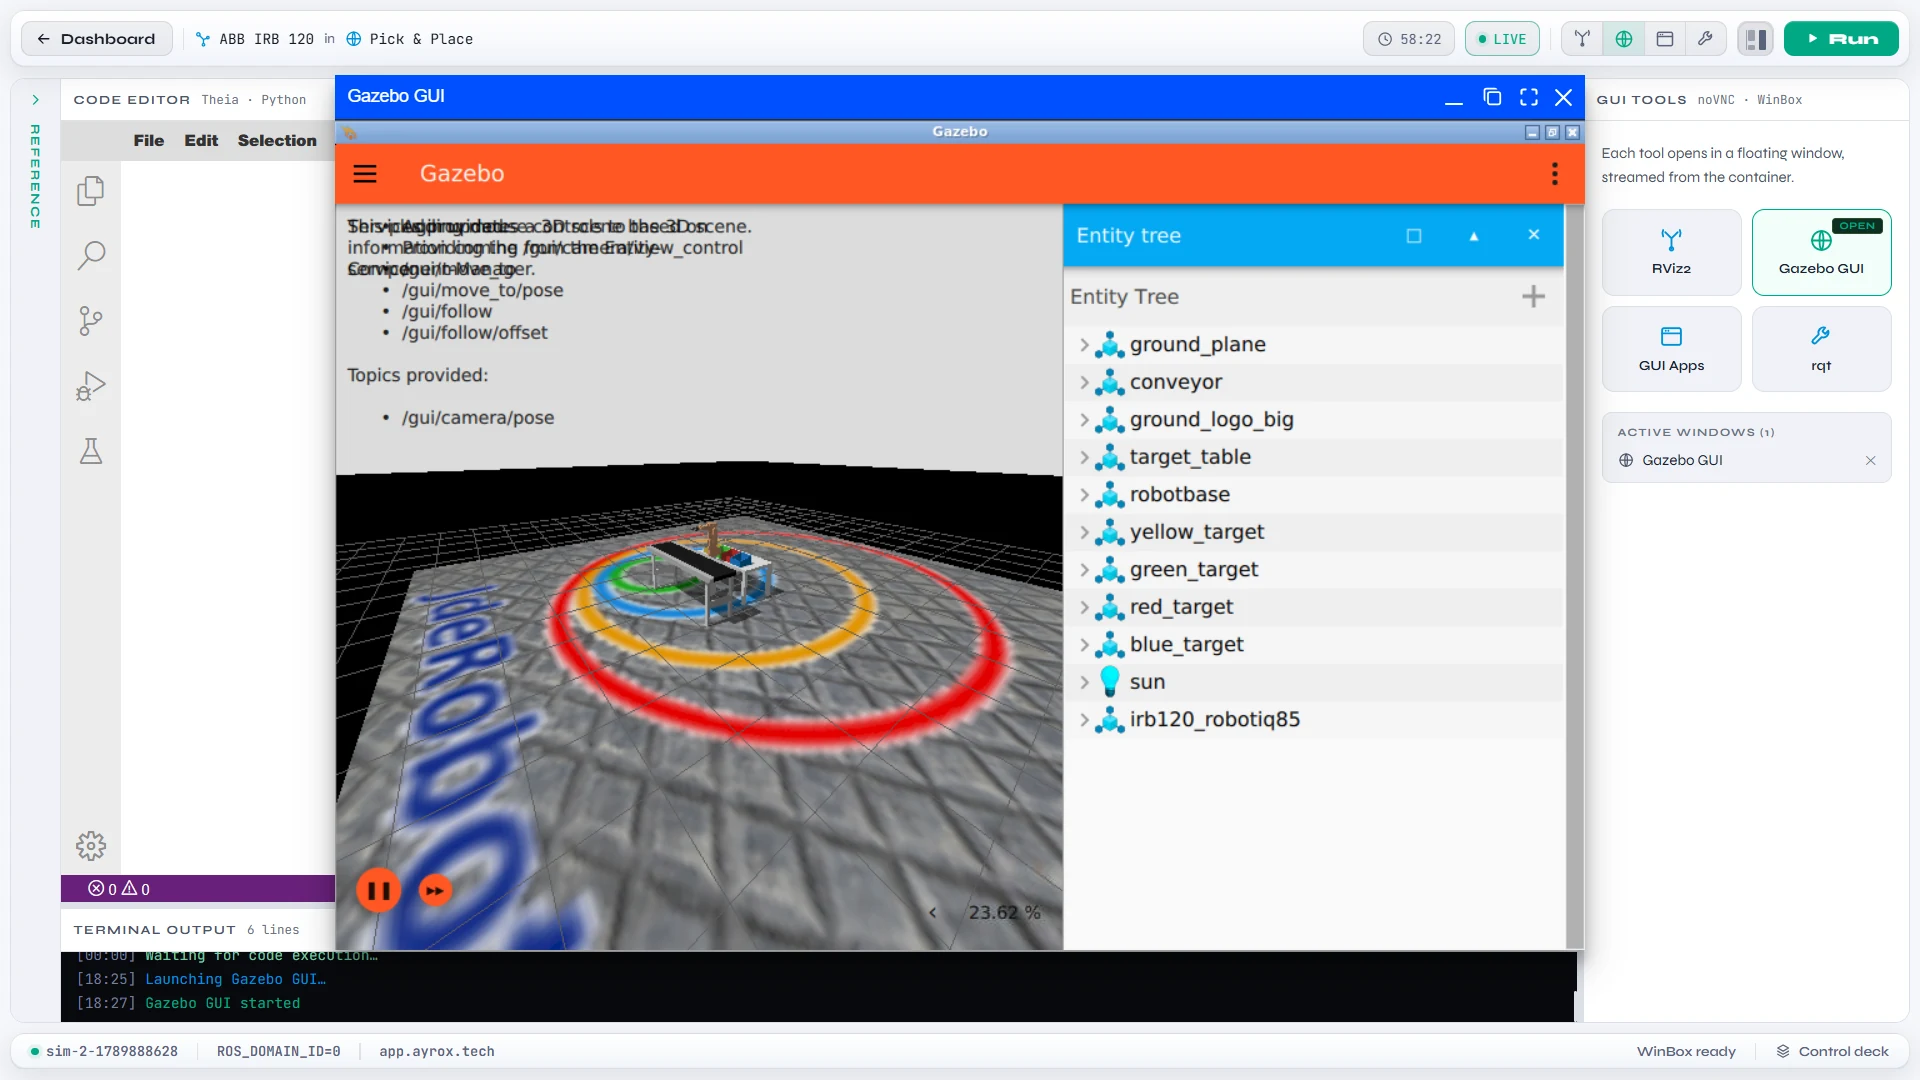Close Gazebo GUI in Active Windows list
The image size is (1920, 1080).
pyautogui.click(x=1870, y=461)
